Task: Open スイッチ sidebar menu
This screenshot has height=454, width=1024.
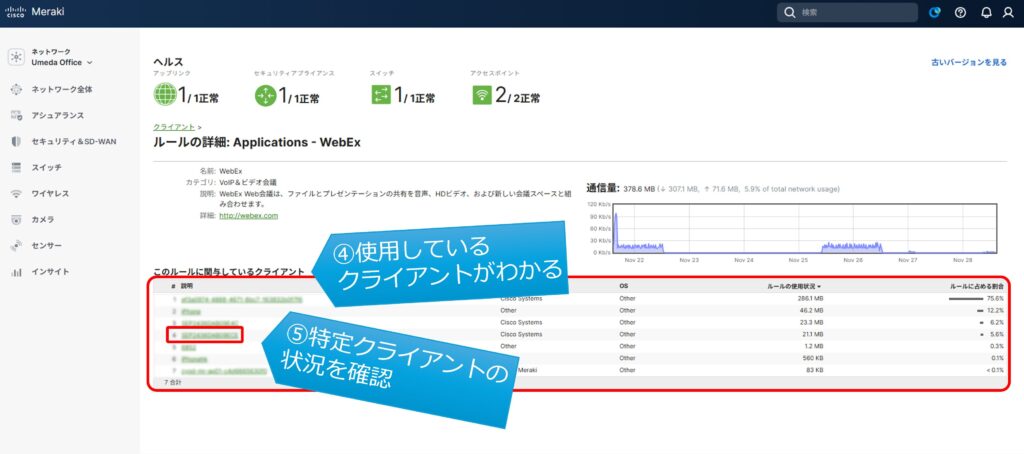Action: pos(46,168)
